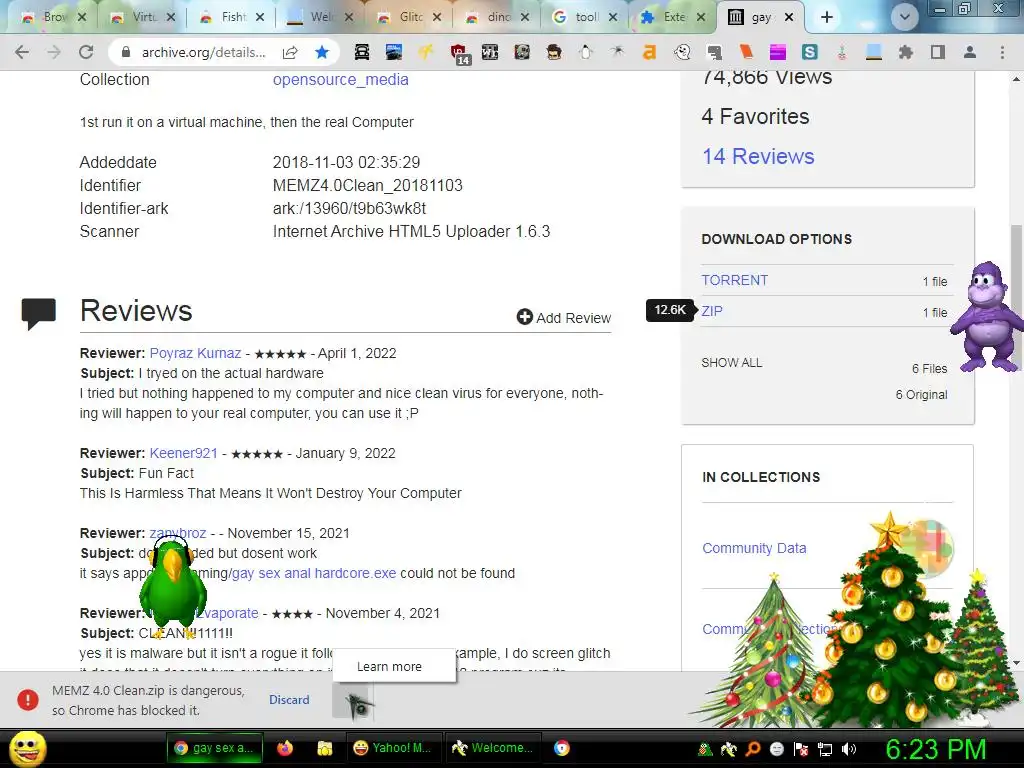Select the identifier text 'MEMZ4.0Clean_20181103'
Screen dimensions: 1024x768
point(368,185)
